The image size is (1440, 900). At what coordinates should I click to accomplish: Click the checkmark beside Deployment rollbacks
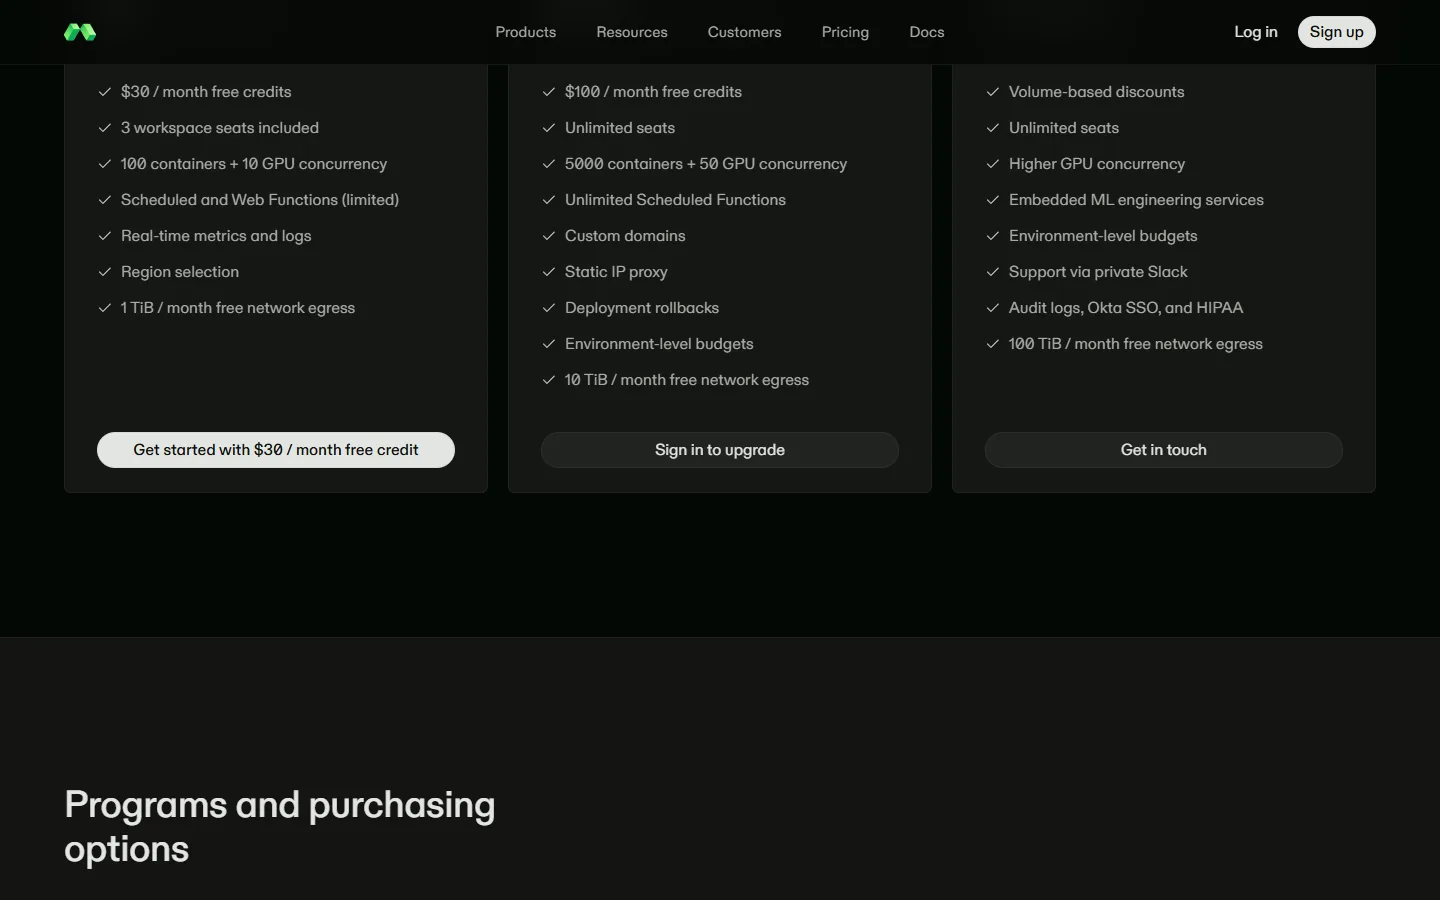click(x=548, y=308)
